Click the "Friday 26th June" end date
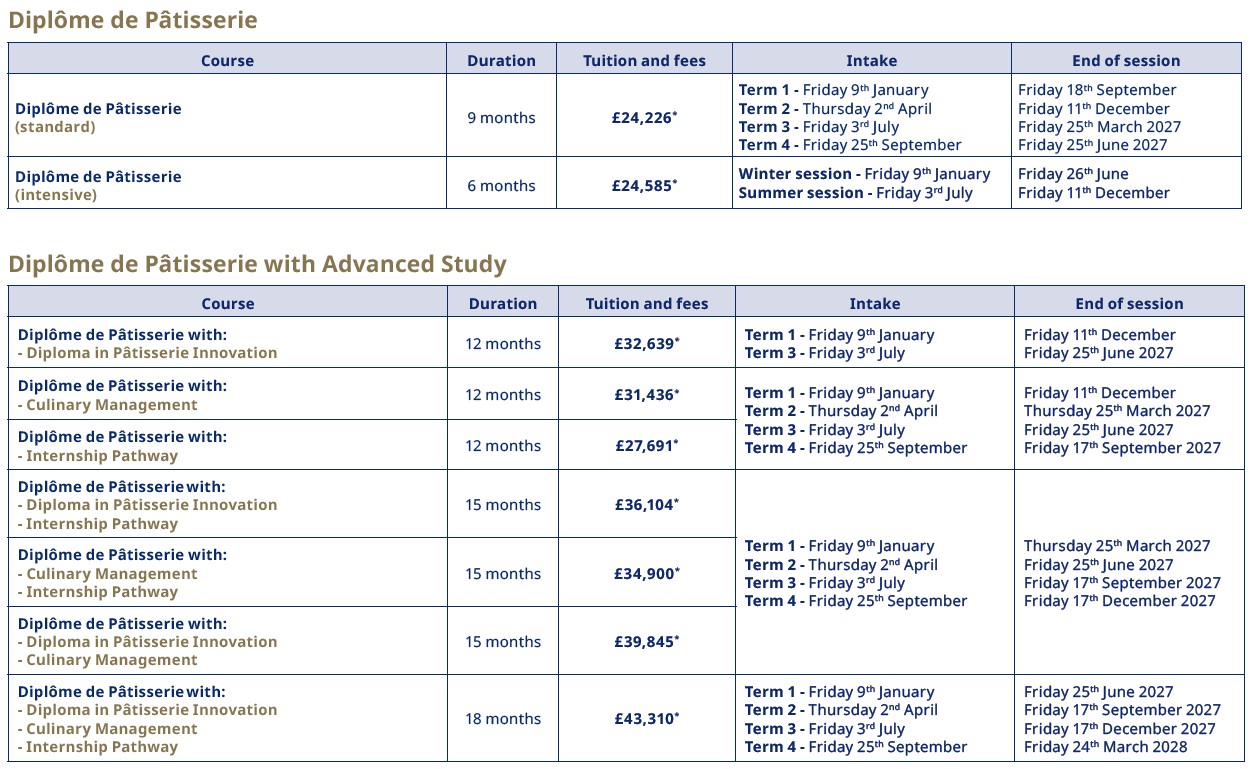The image size is (1251, 769). tap(1073, 174)
